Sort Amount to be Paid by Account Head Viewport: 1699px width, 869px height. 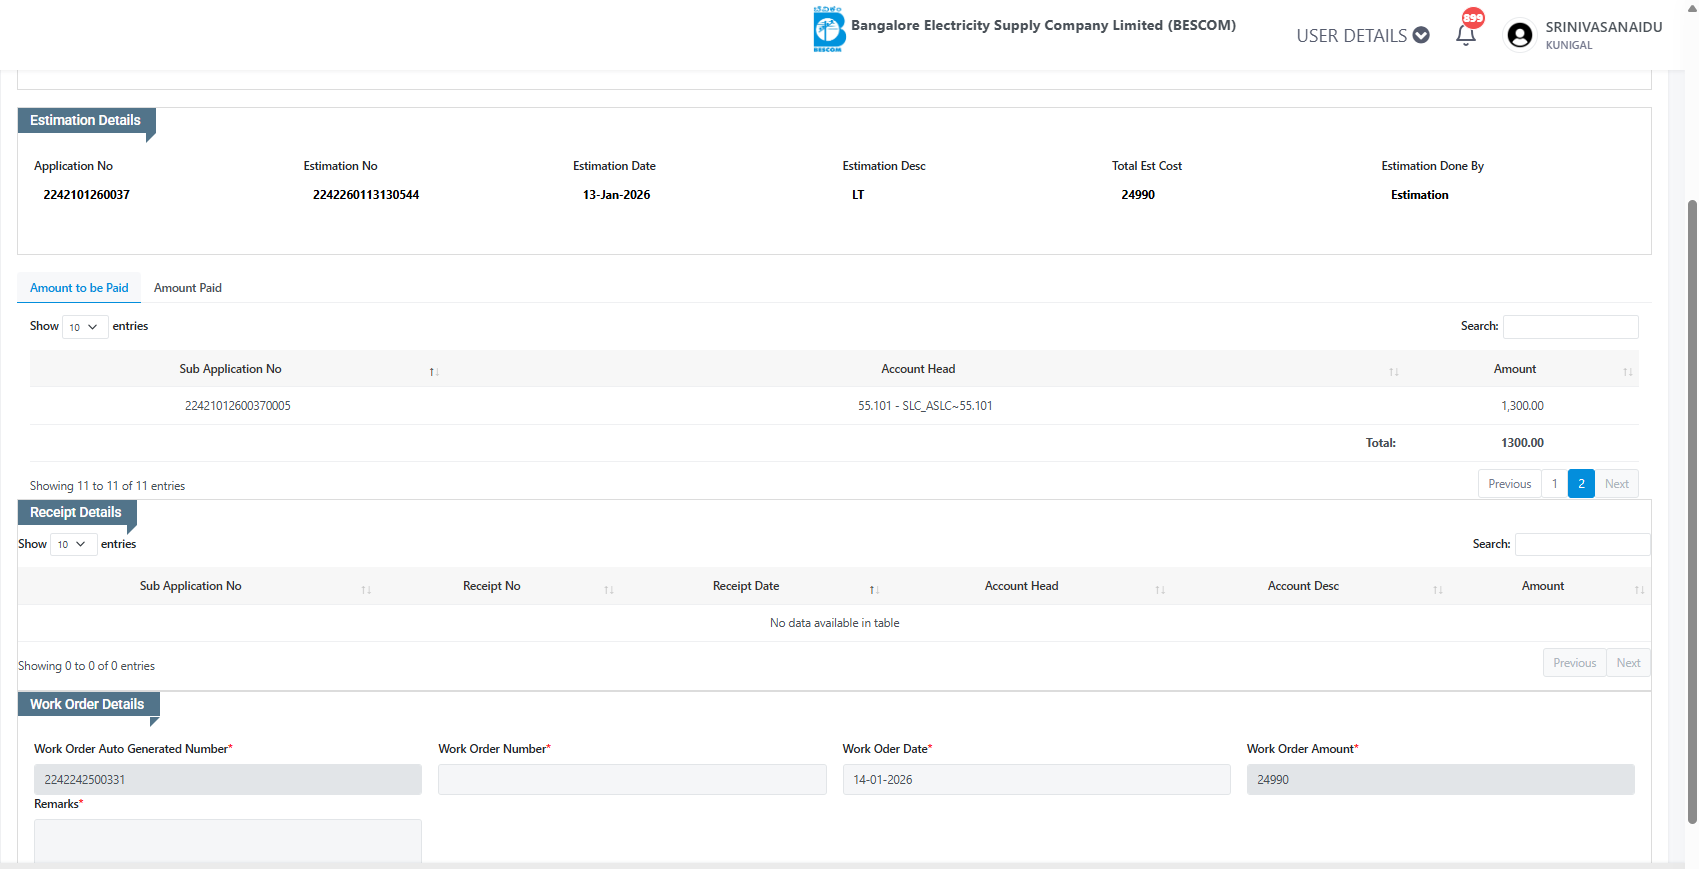(1393, 371)
